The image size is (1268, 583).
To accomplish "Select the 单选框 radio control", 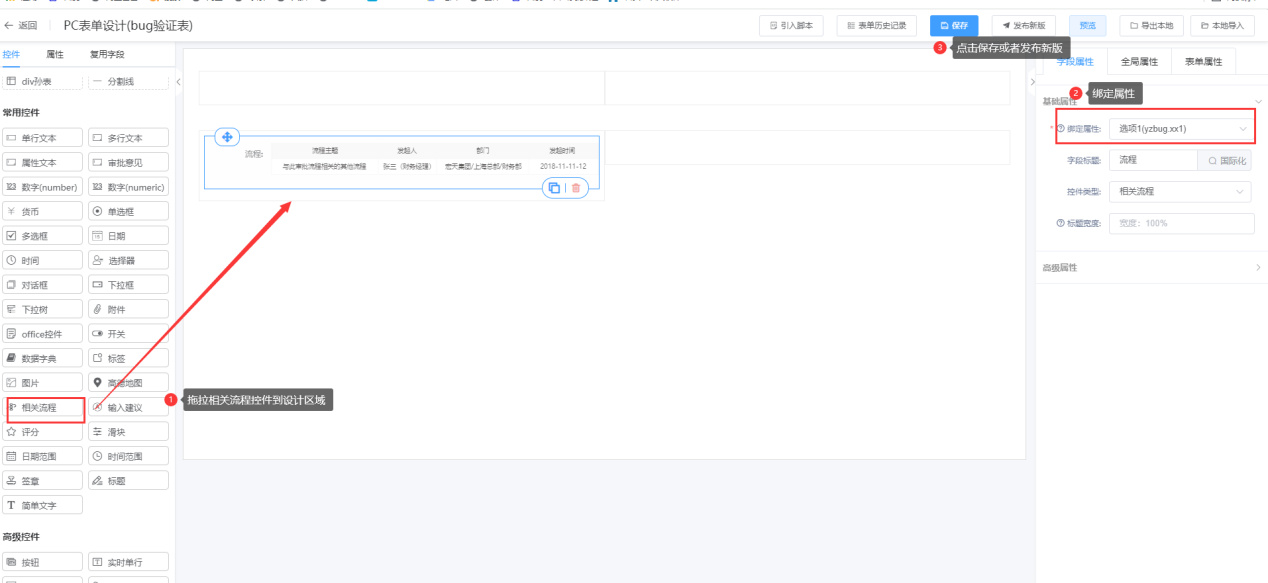I will pyautogui.click(x=127, y=212).
